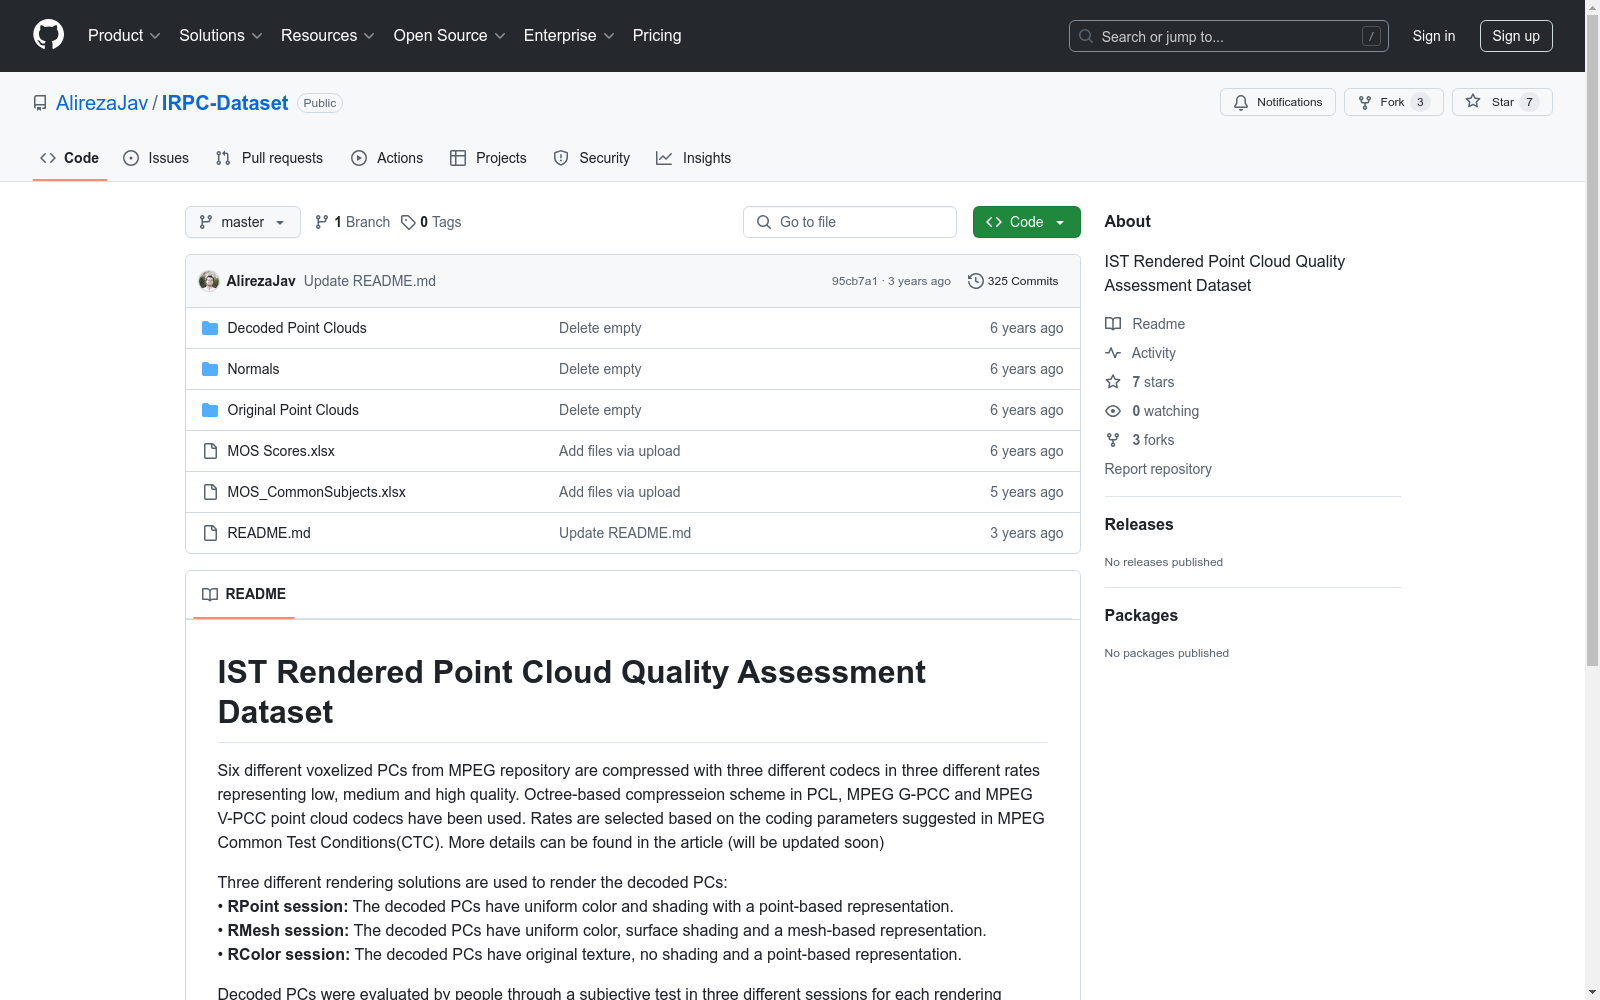This screenshot has width=1600, height=1000.
Task: Open the Packages heading link
Action: tap(1141, 616)
